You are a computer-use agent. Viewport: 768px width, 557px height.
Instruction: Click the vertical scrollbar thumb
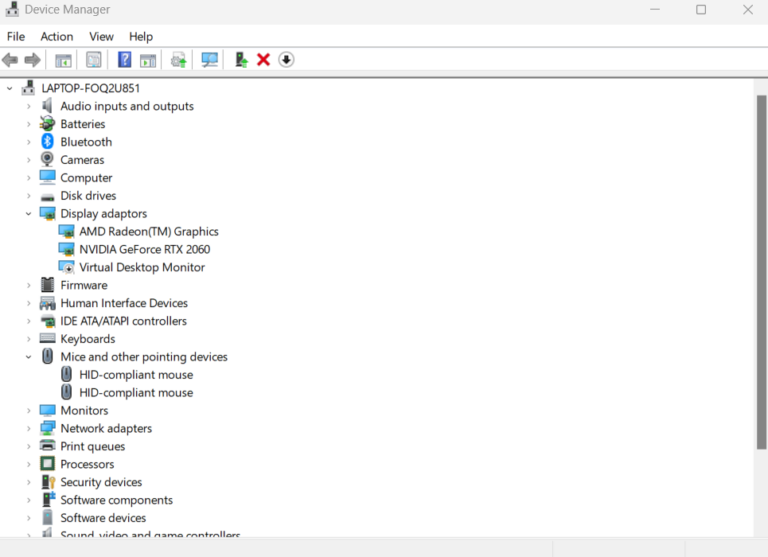click(x=761, y=272)
